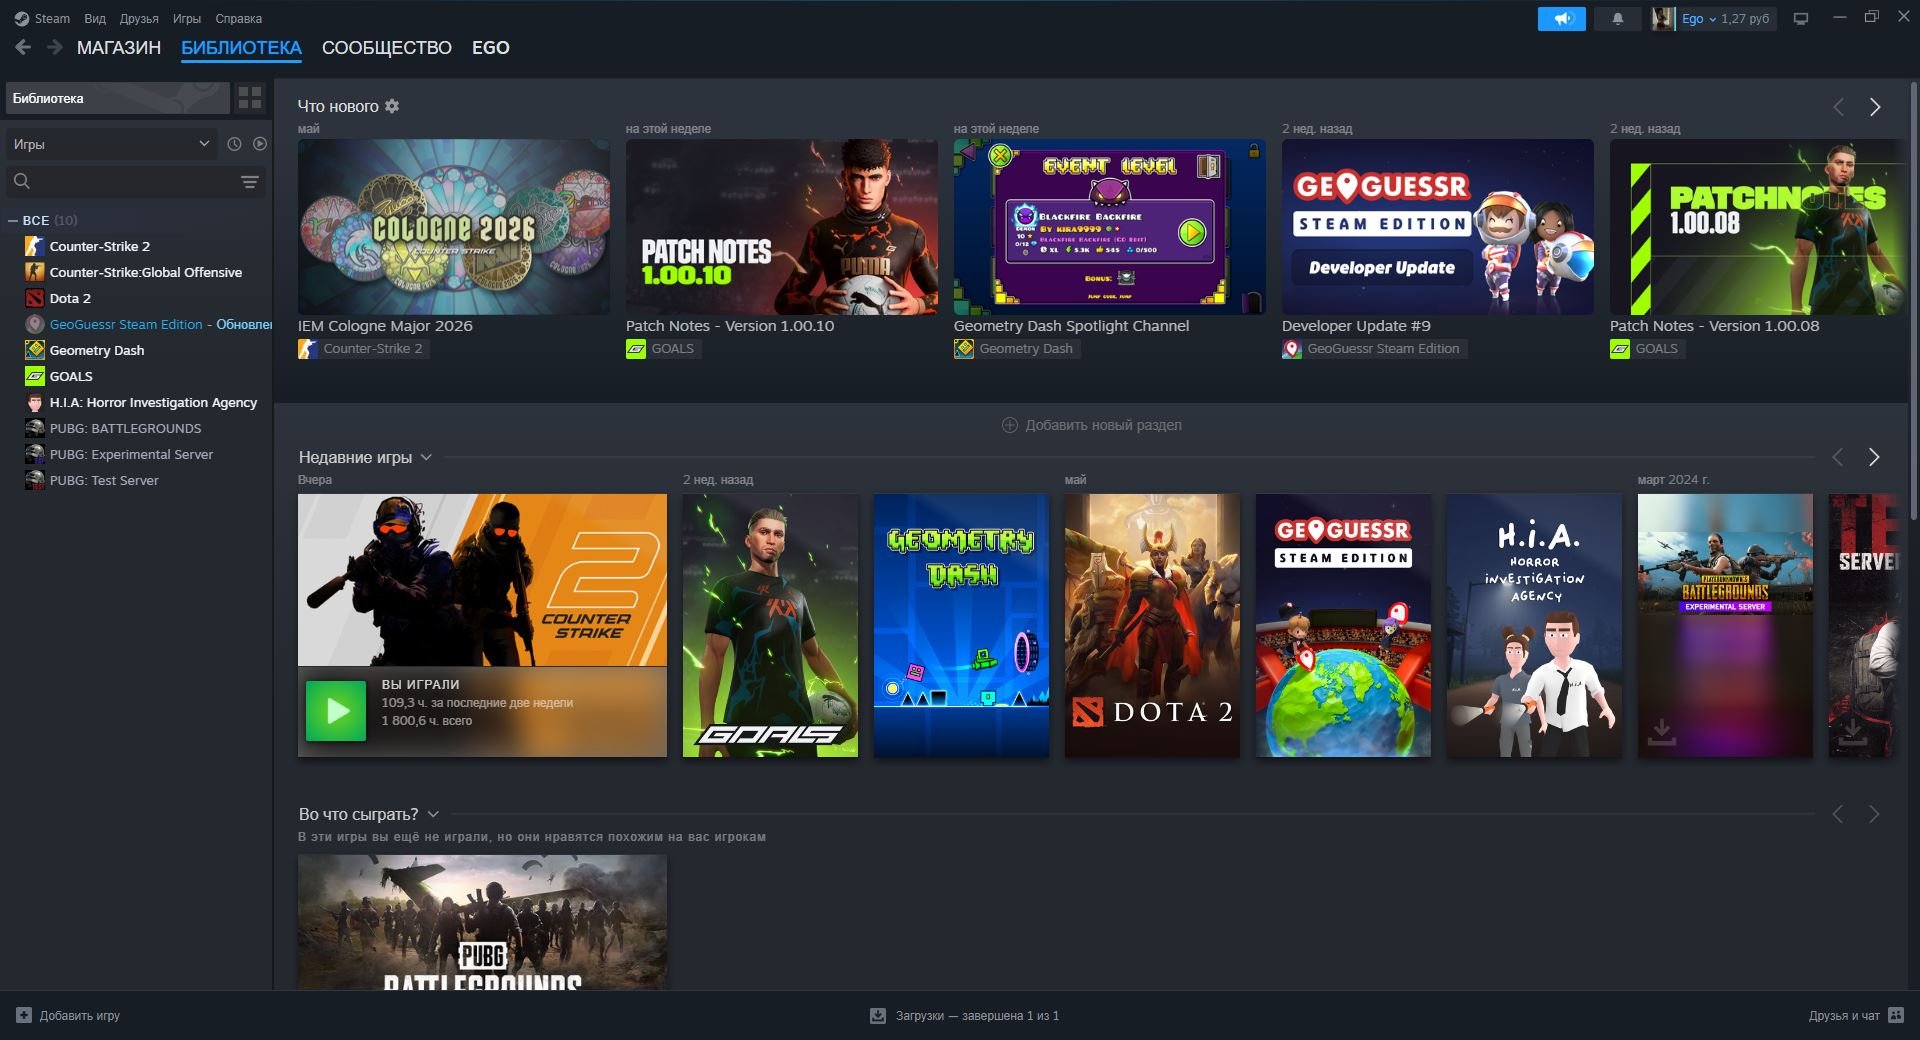Select Counter-Strike:Global Offensive in game list

(x=146, y=272)
